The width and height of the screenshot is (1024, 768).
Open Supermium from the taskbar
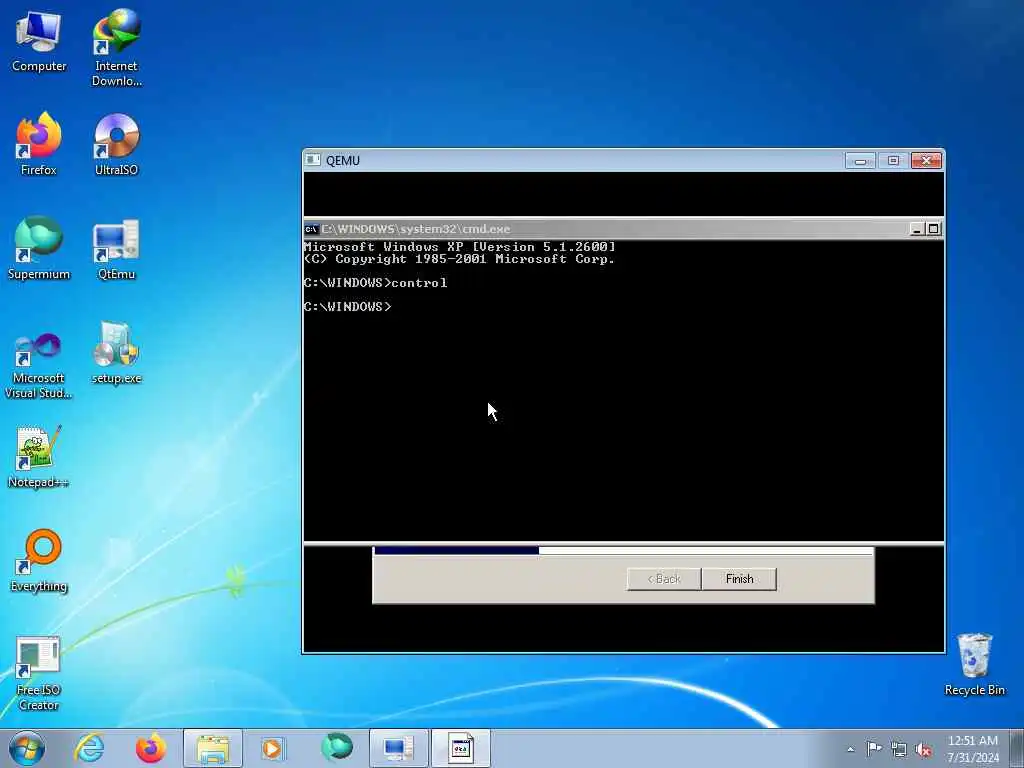(336, 748)
